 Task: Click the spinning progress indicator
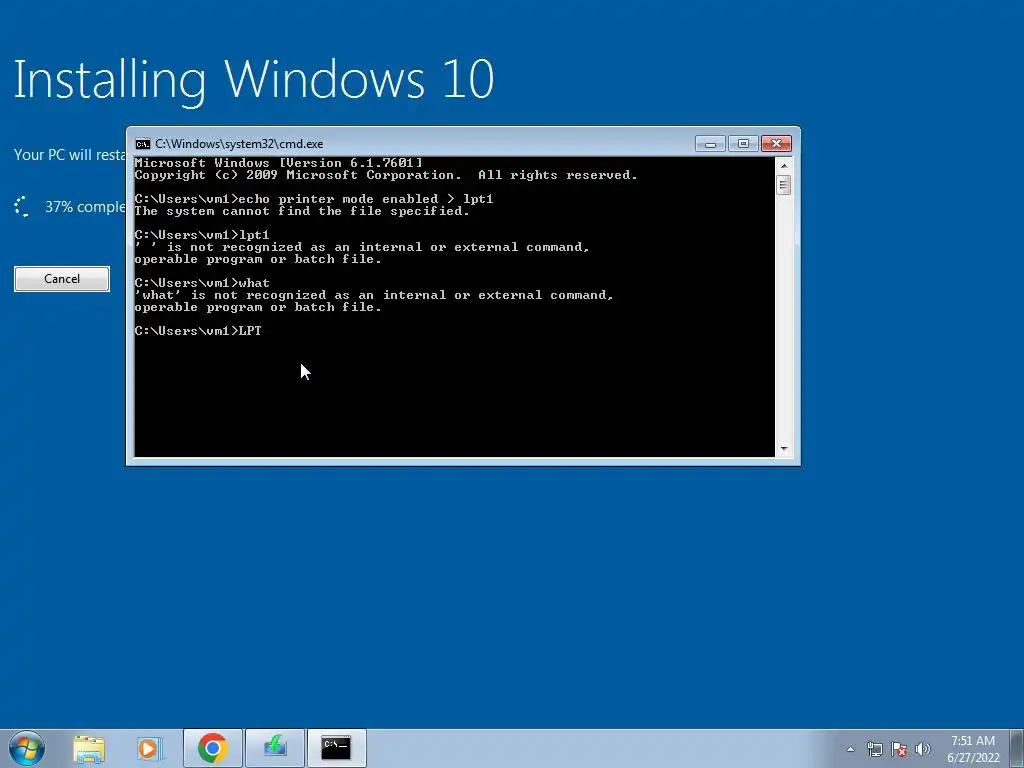(22, 206)
